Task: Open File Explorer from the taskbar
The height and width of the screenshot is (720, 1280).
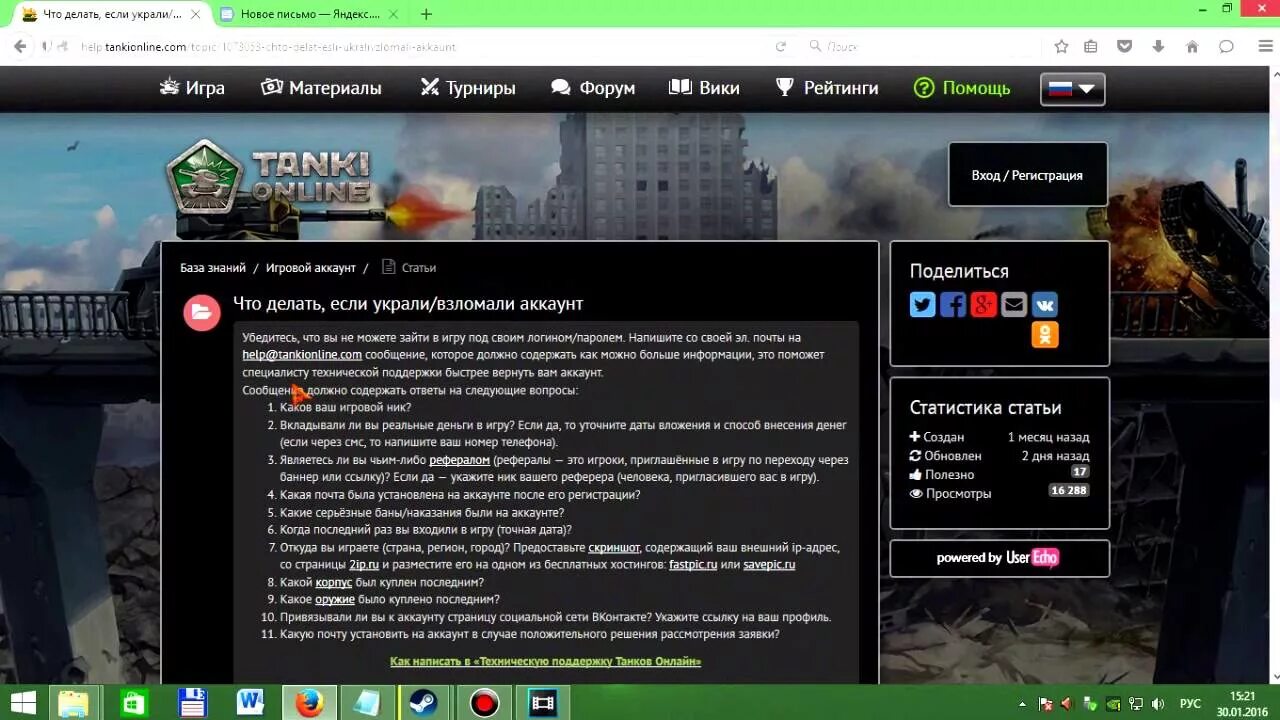Action: (x=74, y=703)
